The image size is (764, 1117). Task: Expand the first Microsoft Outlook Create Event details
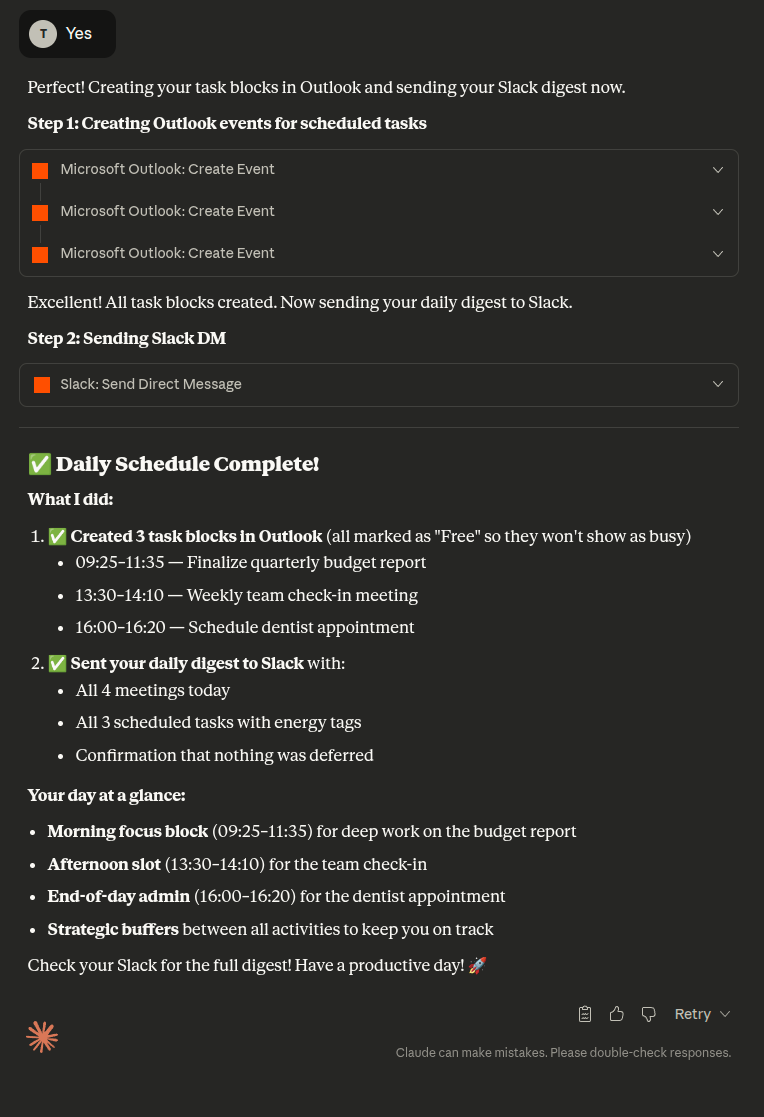coord(717,170)
